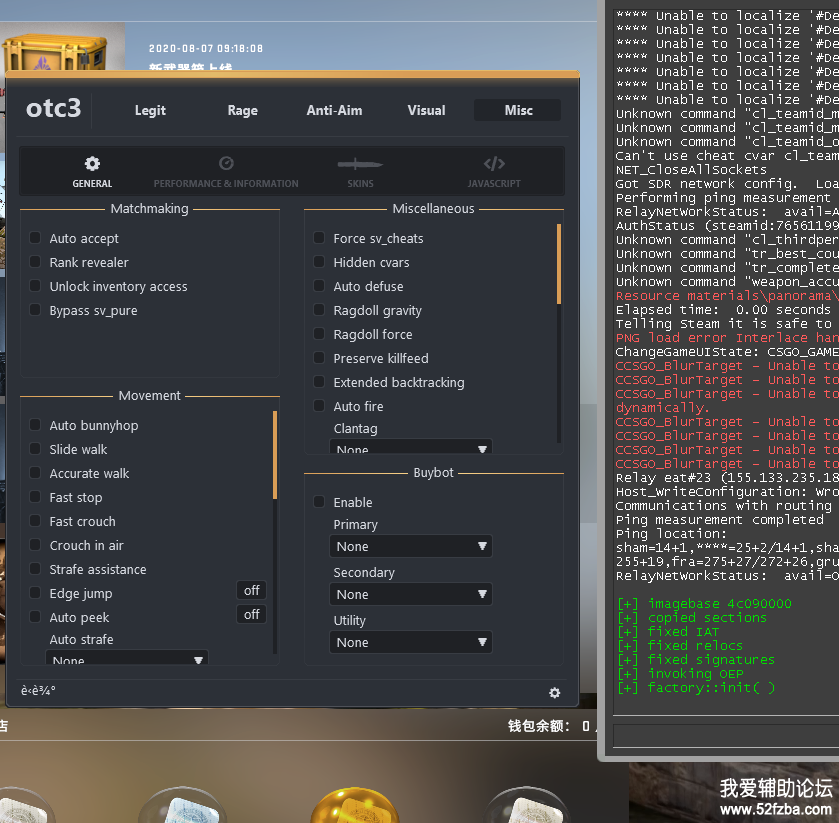Click 'factory::init( )' line in console

click(x=696, y=688)
